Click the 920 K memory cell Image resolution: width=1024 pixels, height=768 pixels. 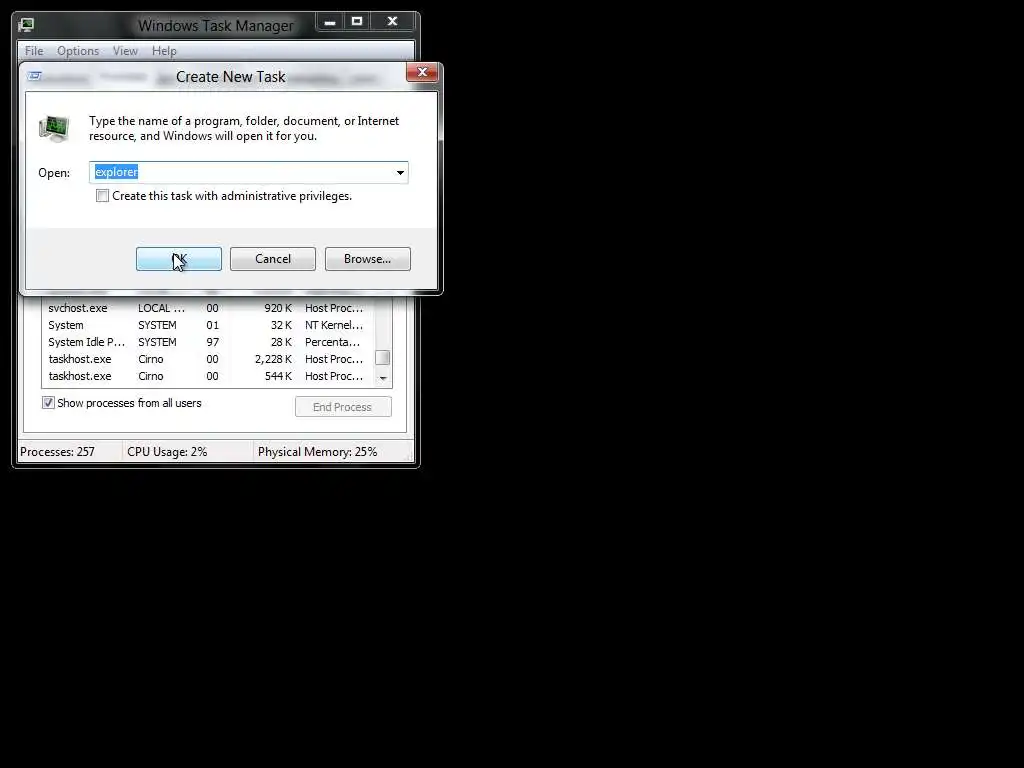[x=278, y=308]
